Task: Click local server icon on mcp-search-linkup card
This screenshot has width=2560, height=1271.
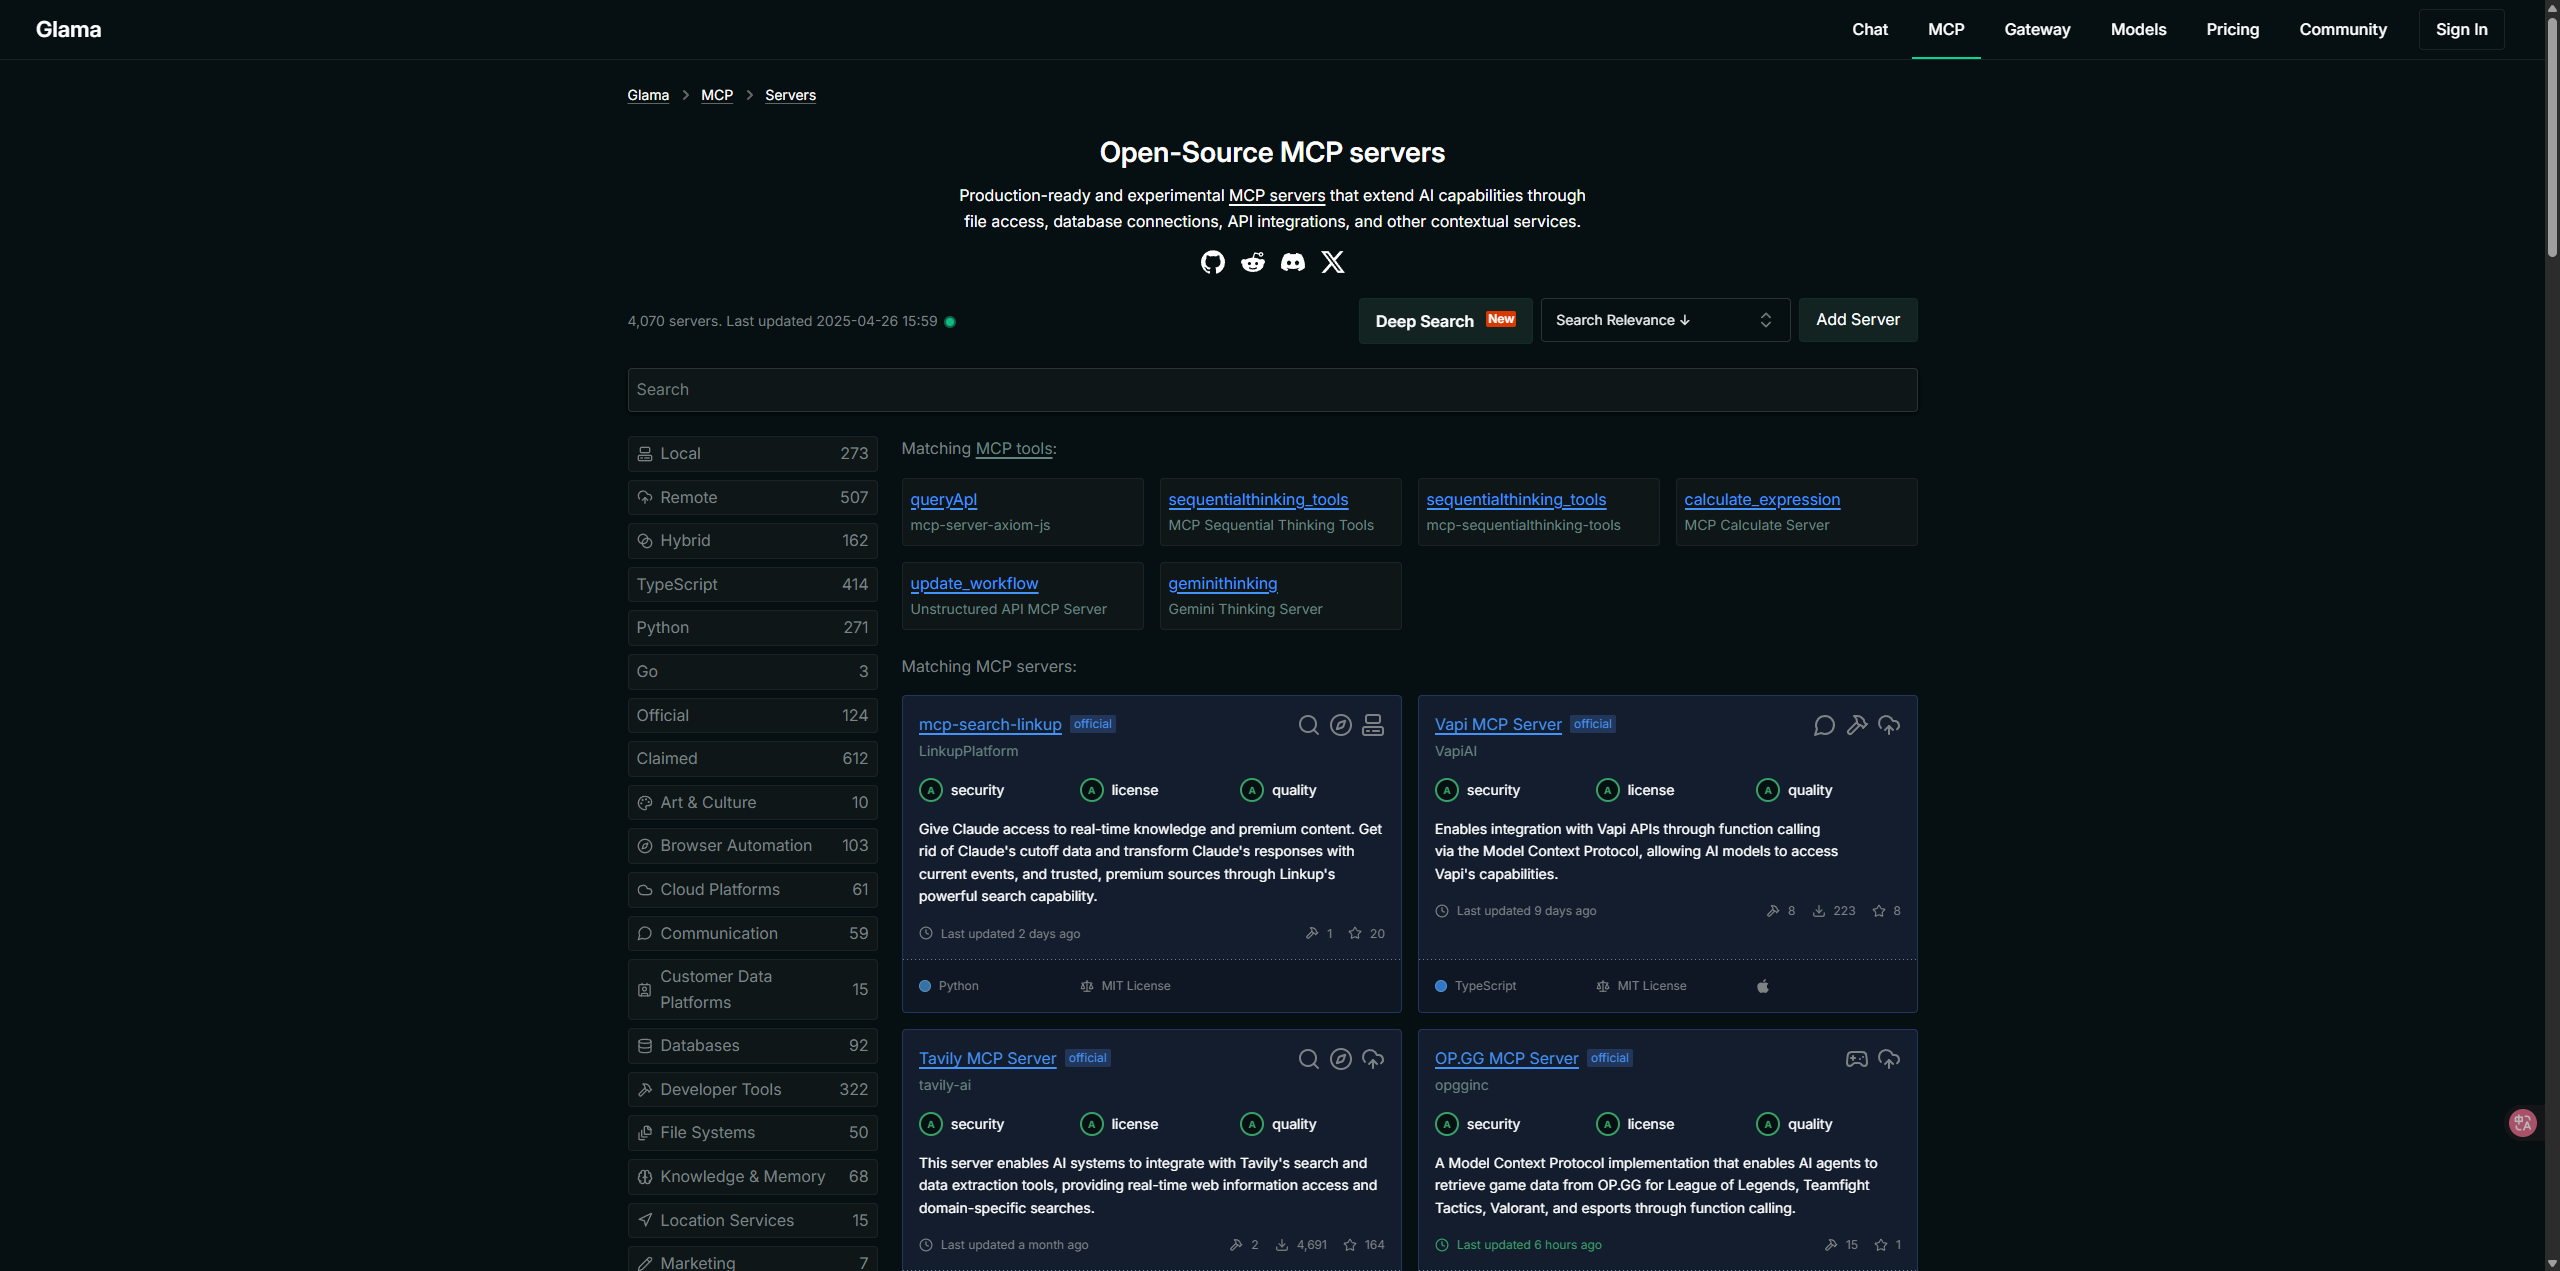Action: pyautogui.click(x=1372, y=725)
